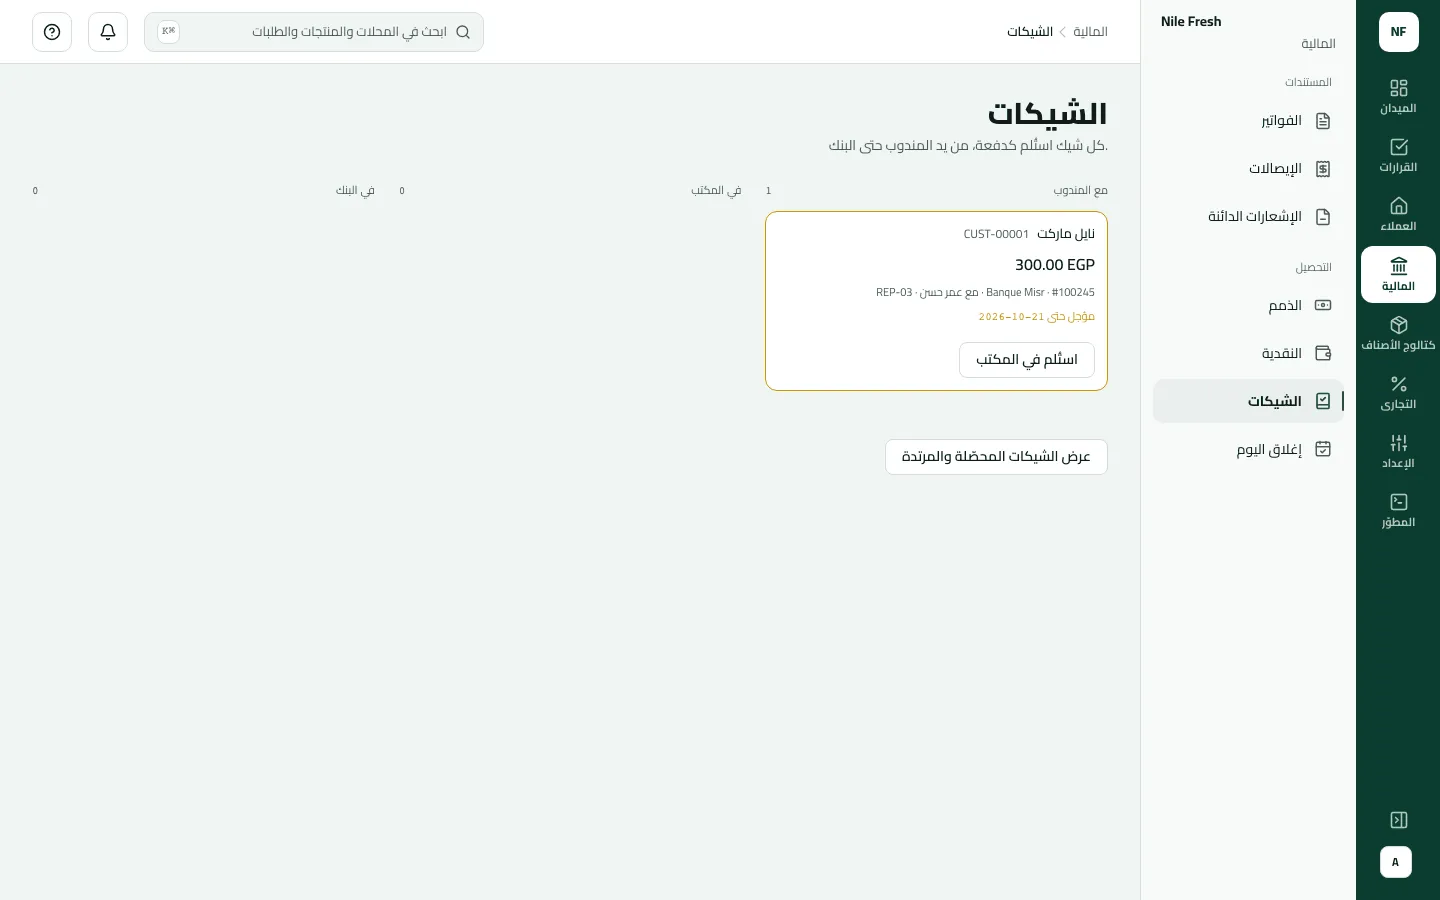The width and height of the screenshot is (1440, 900).
Task: Click عرض الشيكات المحصّلة والمرتدة button
Action: click(x=996, y=457)
